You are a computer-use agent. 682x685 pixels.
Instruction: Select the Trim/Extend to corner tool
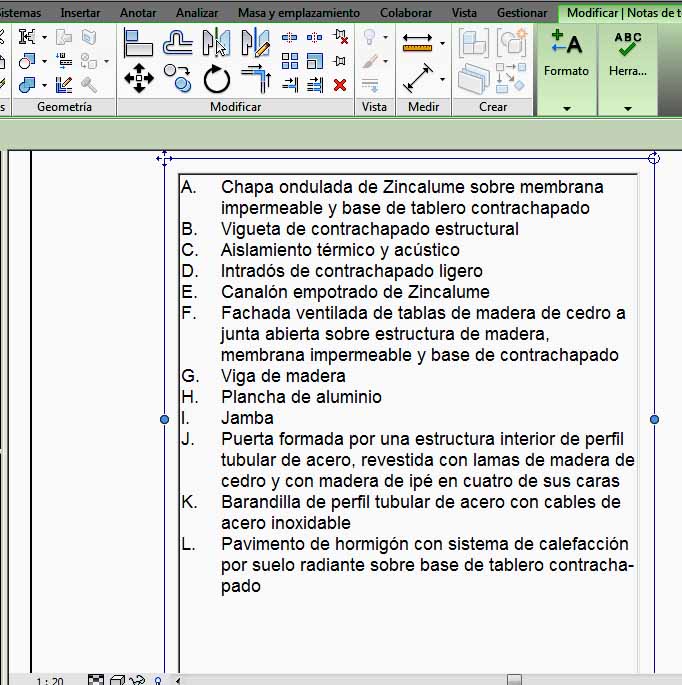click(x=256, y=78)
